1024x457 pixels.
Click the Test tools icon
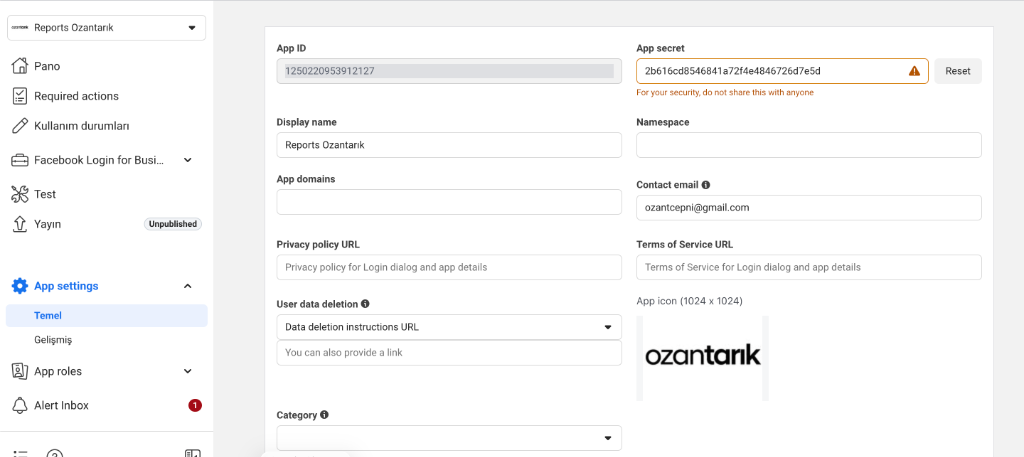[18, 194]
